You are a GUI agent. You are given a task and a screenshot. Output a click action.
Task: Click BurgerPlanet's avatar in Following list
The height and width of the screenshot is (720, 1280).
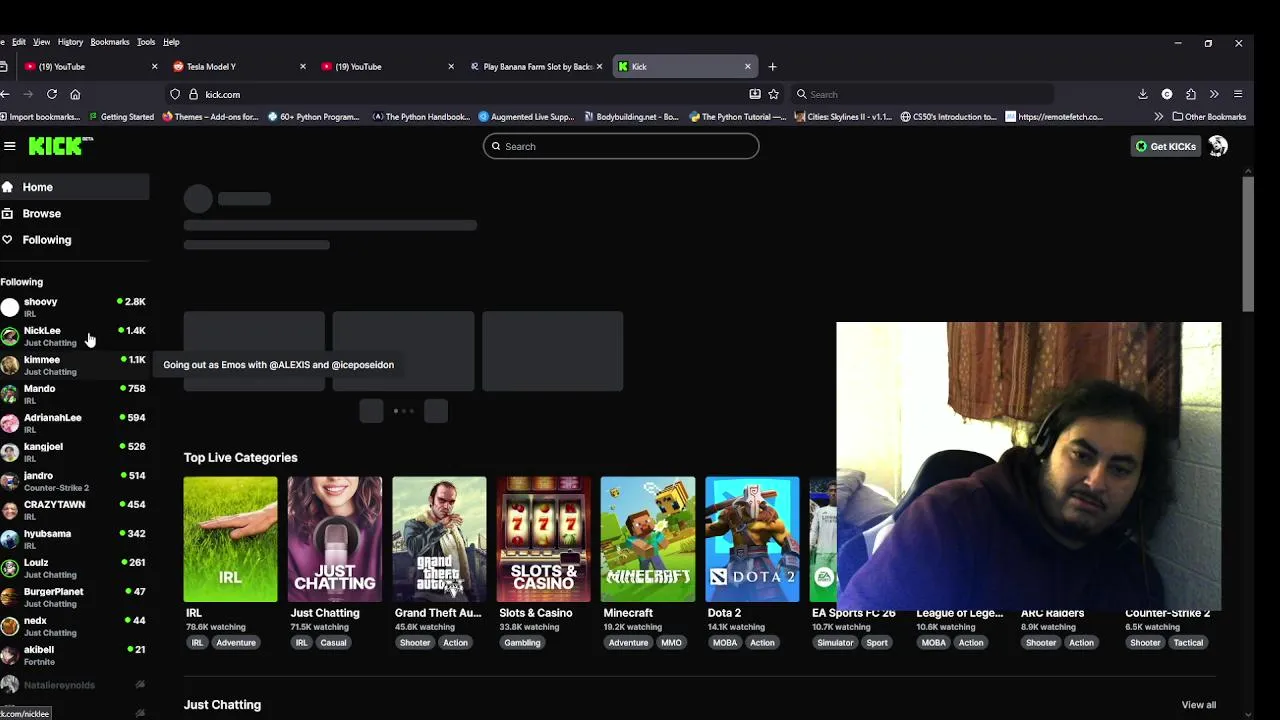[10, 597]
